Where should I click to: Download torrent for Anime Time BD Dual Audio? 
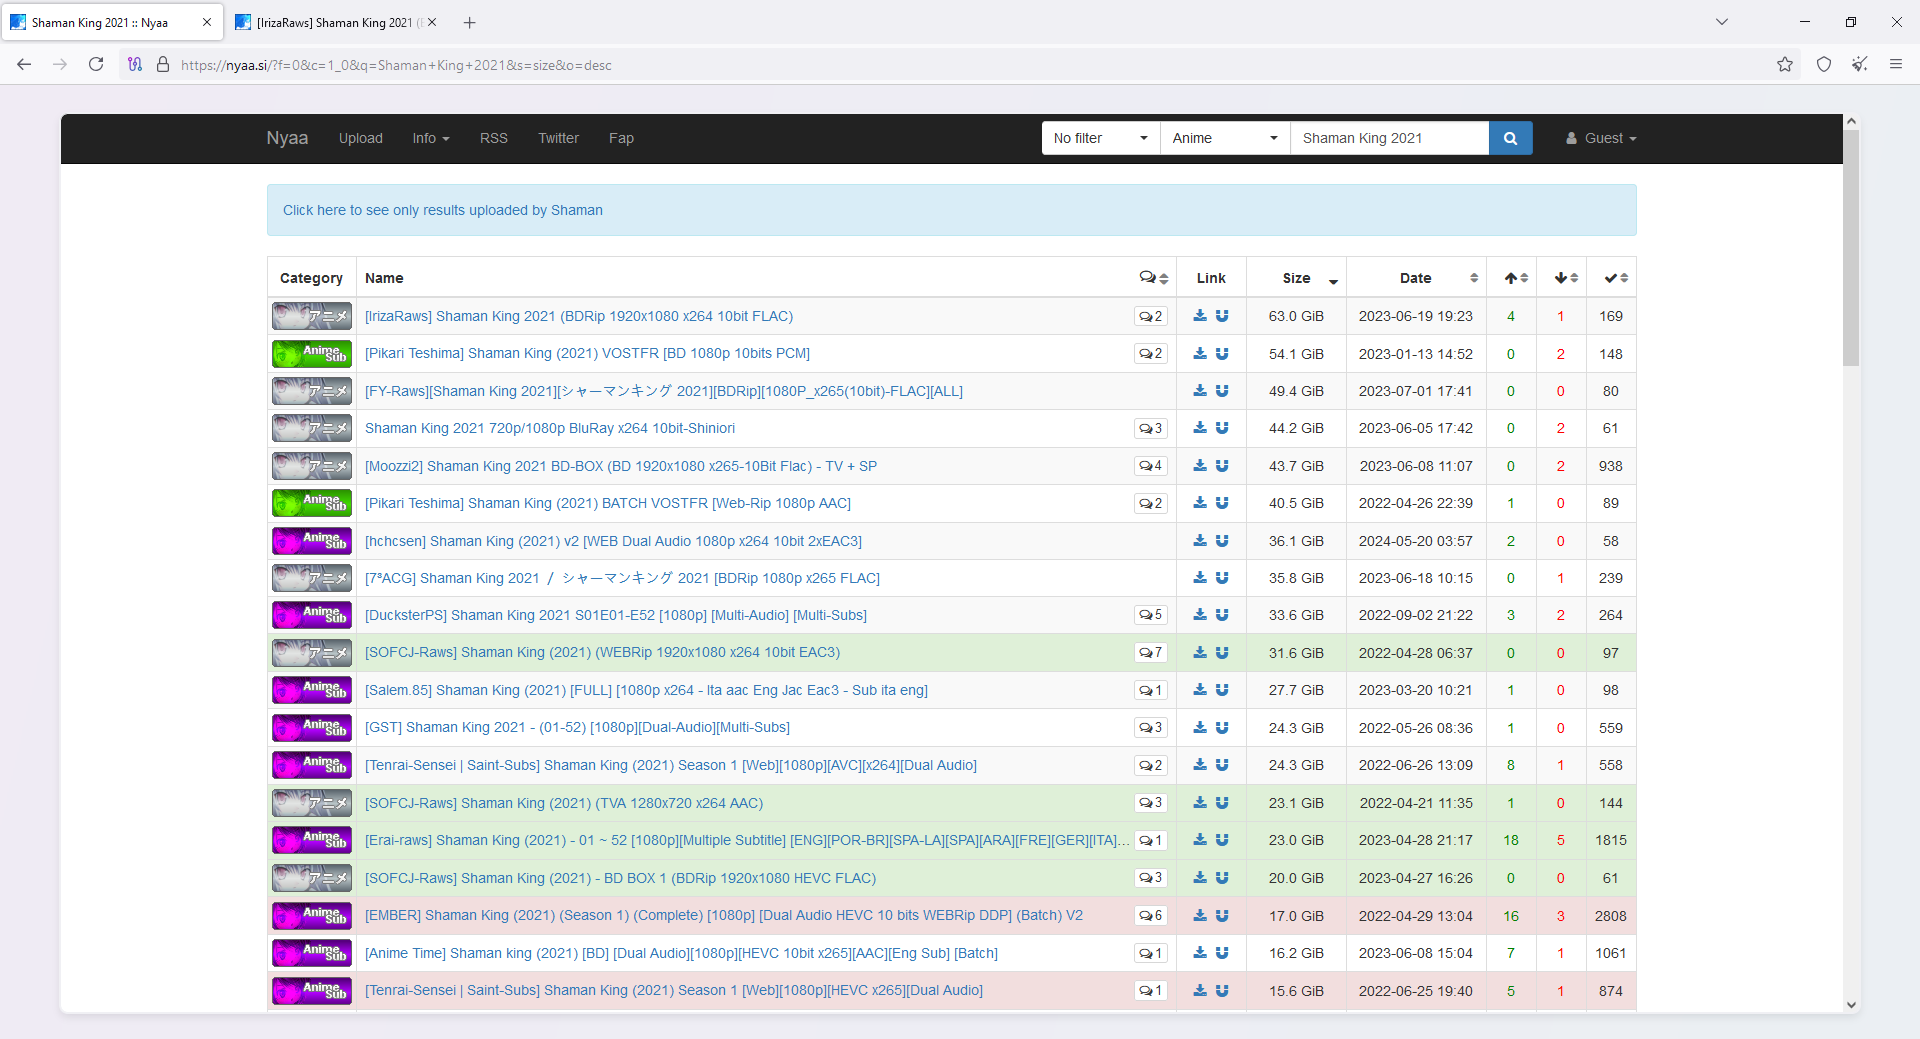[1200, 953]
